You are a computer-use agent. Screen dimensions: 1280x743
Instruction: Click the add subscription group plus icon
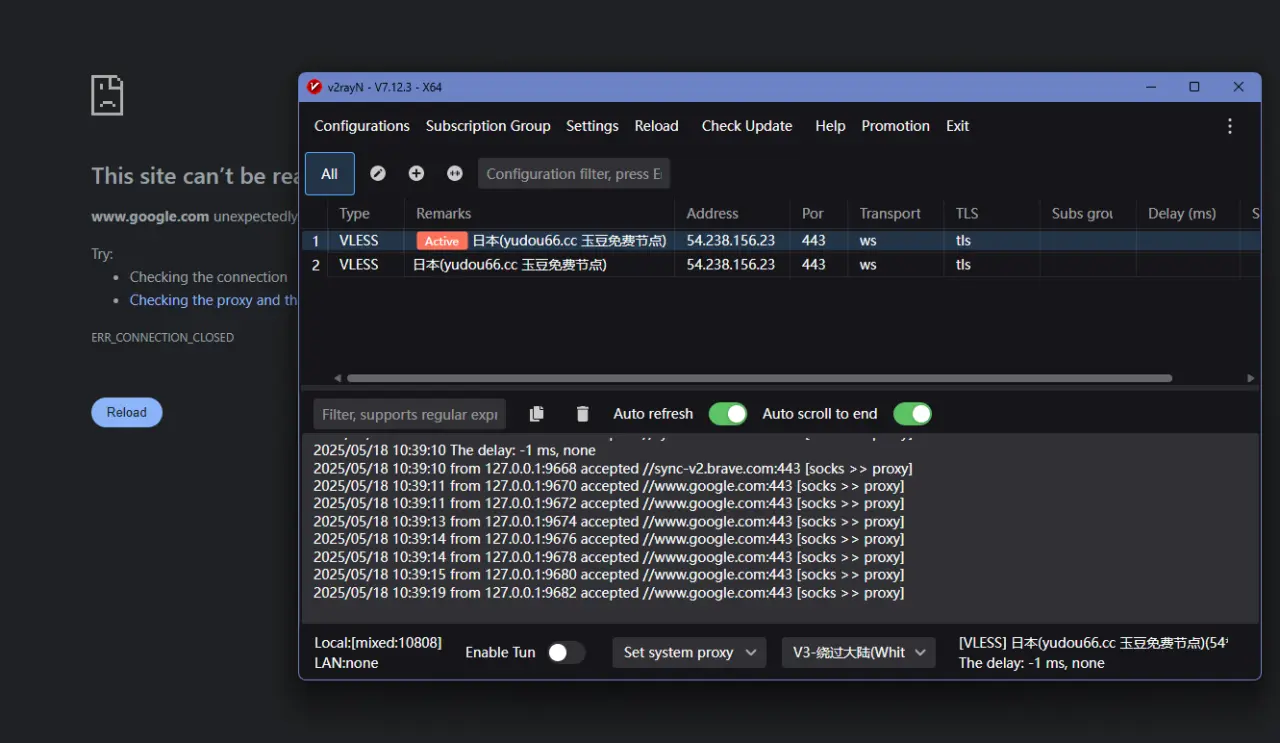pyautogui.click(x=416, y=173)
